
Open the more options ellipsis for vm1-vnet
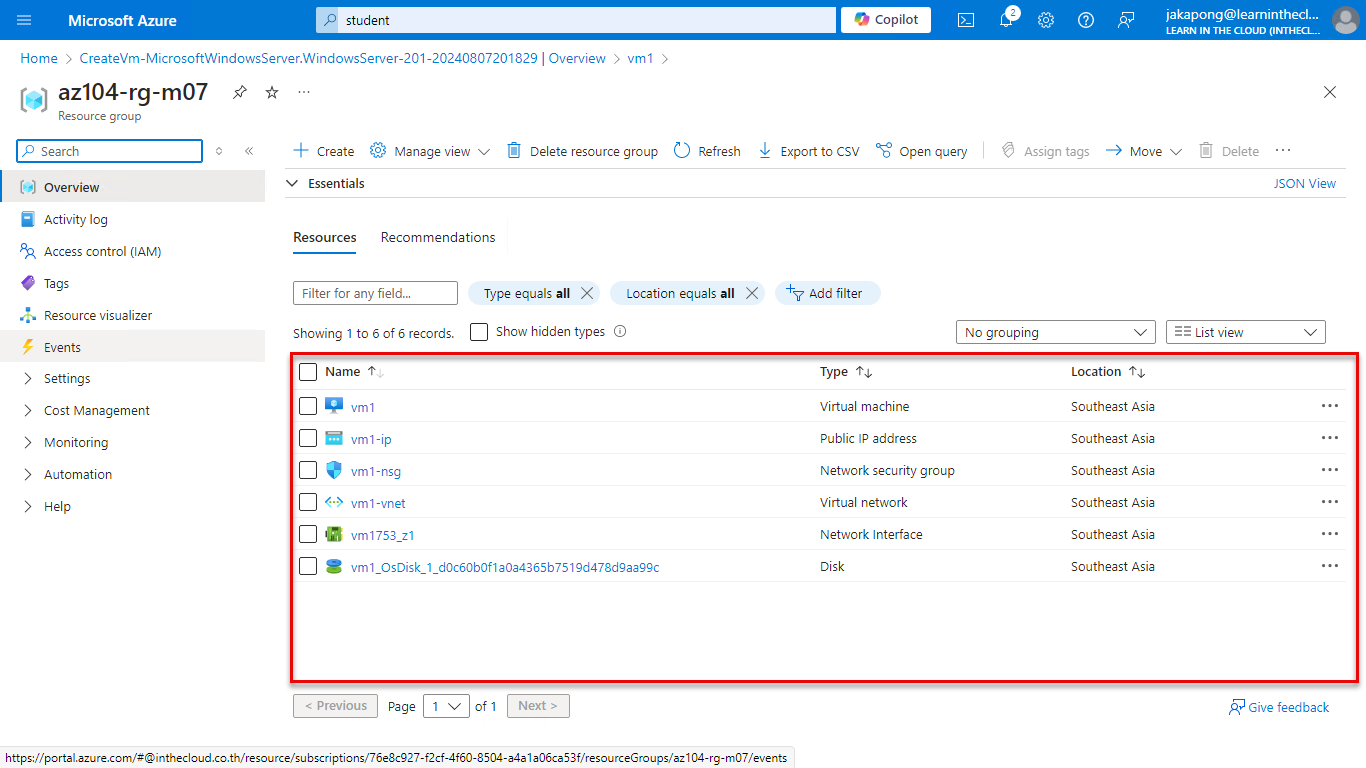(1329, 502)
